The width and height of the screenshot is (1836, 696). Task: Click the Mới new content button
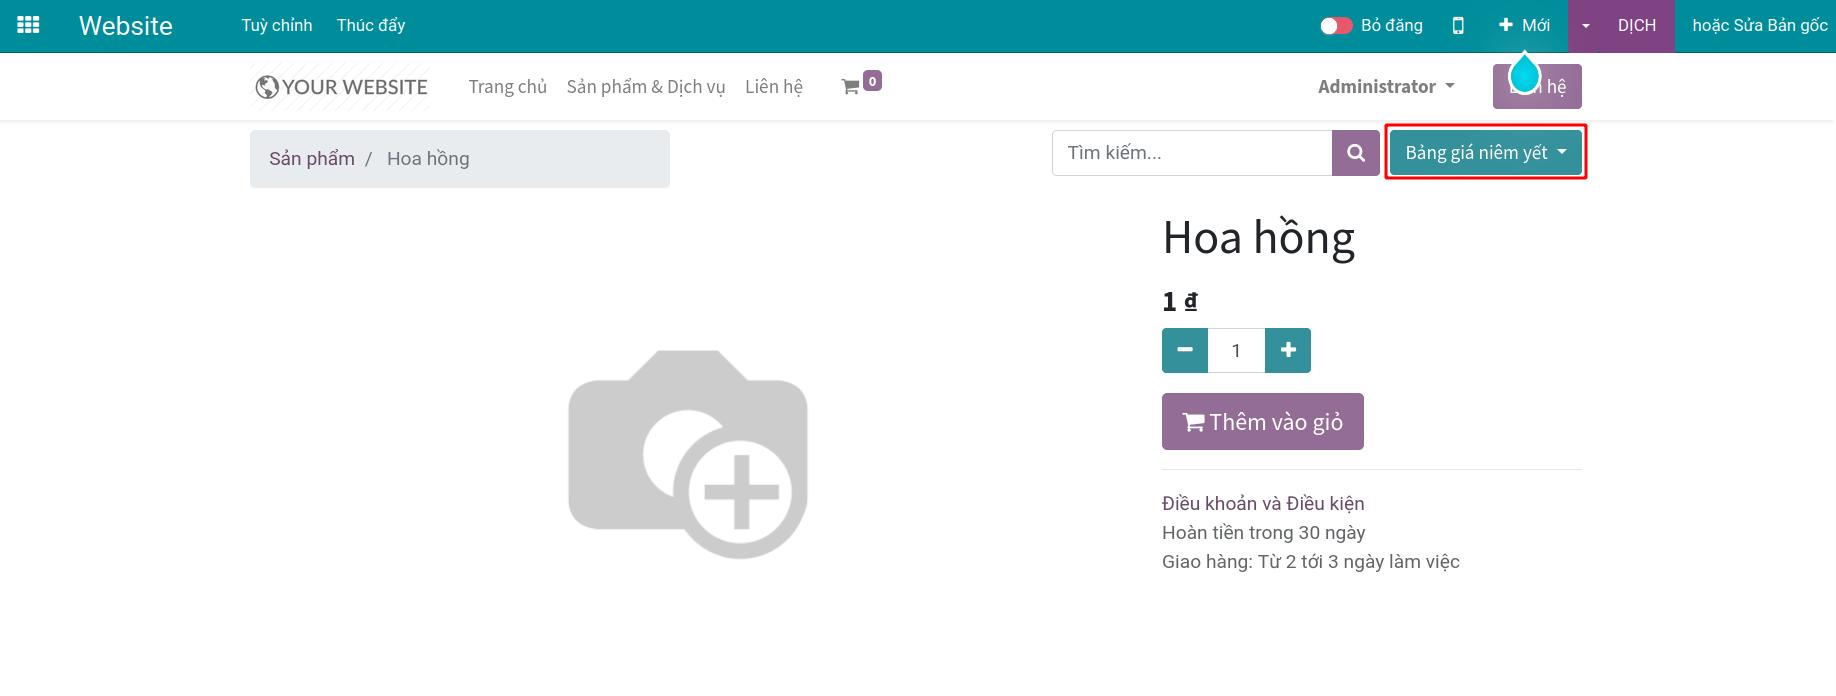tap(1524, 26)
